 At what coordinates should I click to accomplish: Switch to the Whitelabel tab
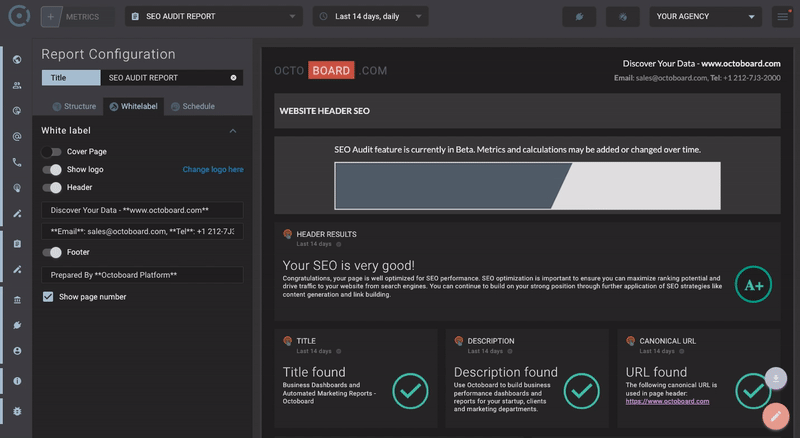(x=134, y=106)
